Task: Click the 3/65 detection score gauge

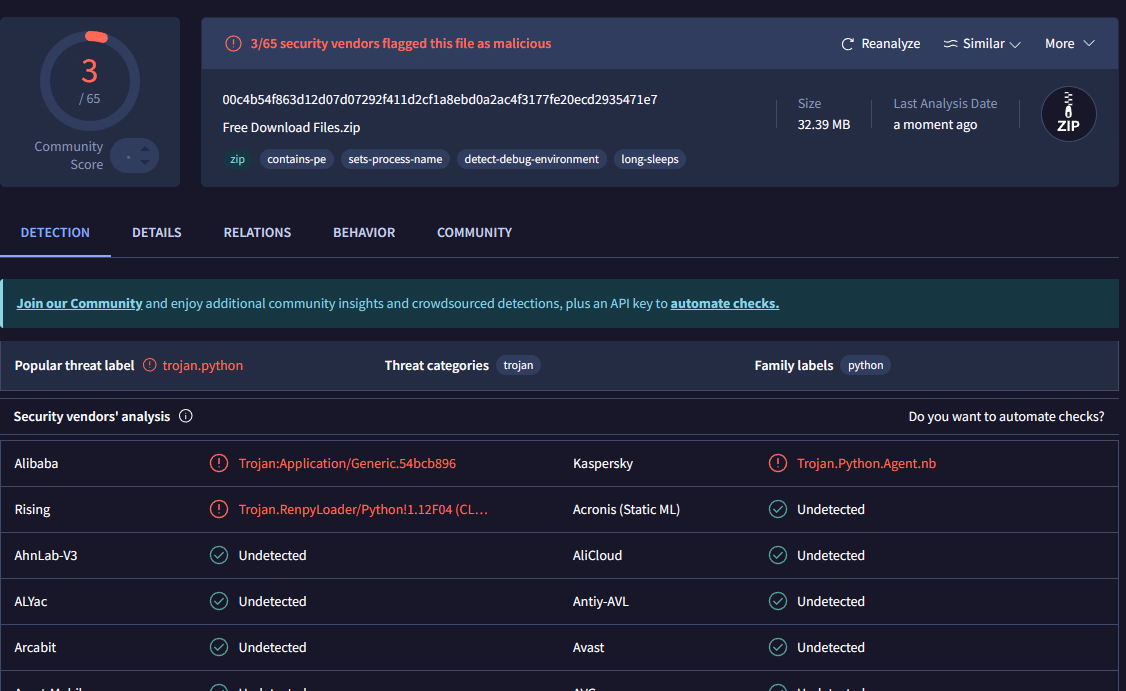Action: (90, 80)
